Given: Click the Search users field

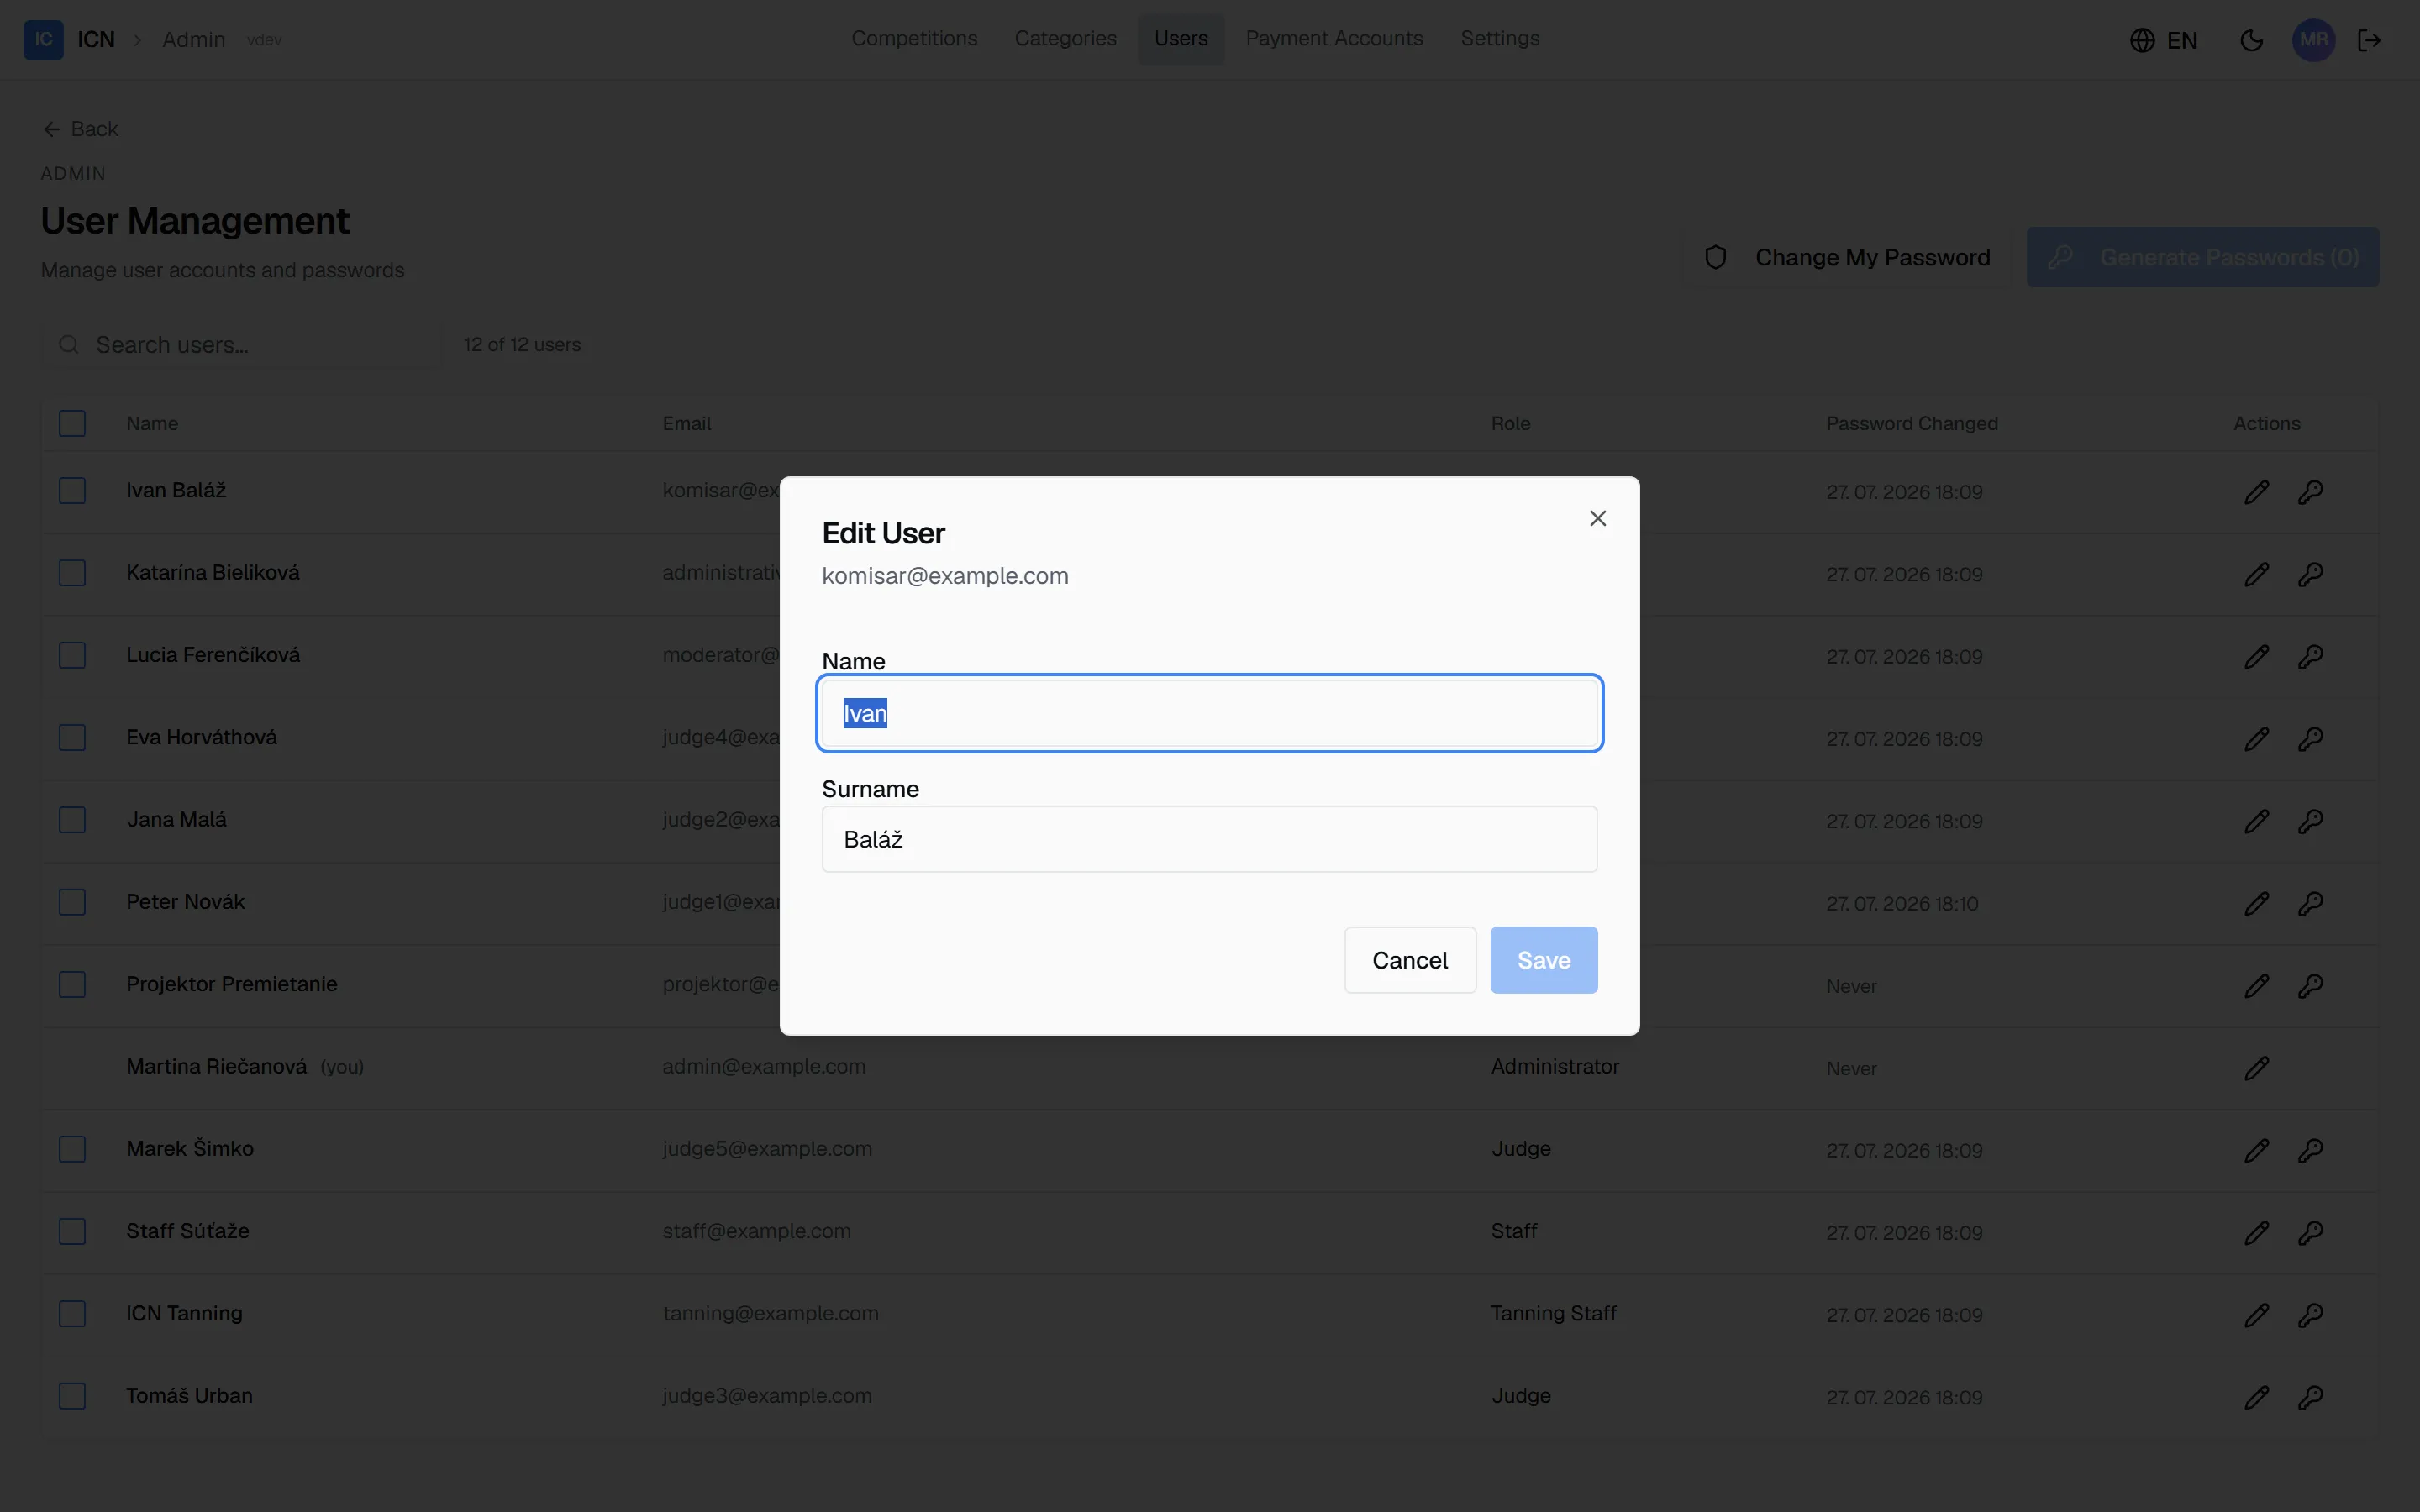Looking at the screenshot, I should (x=241, y=345).
